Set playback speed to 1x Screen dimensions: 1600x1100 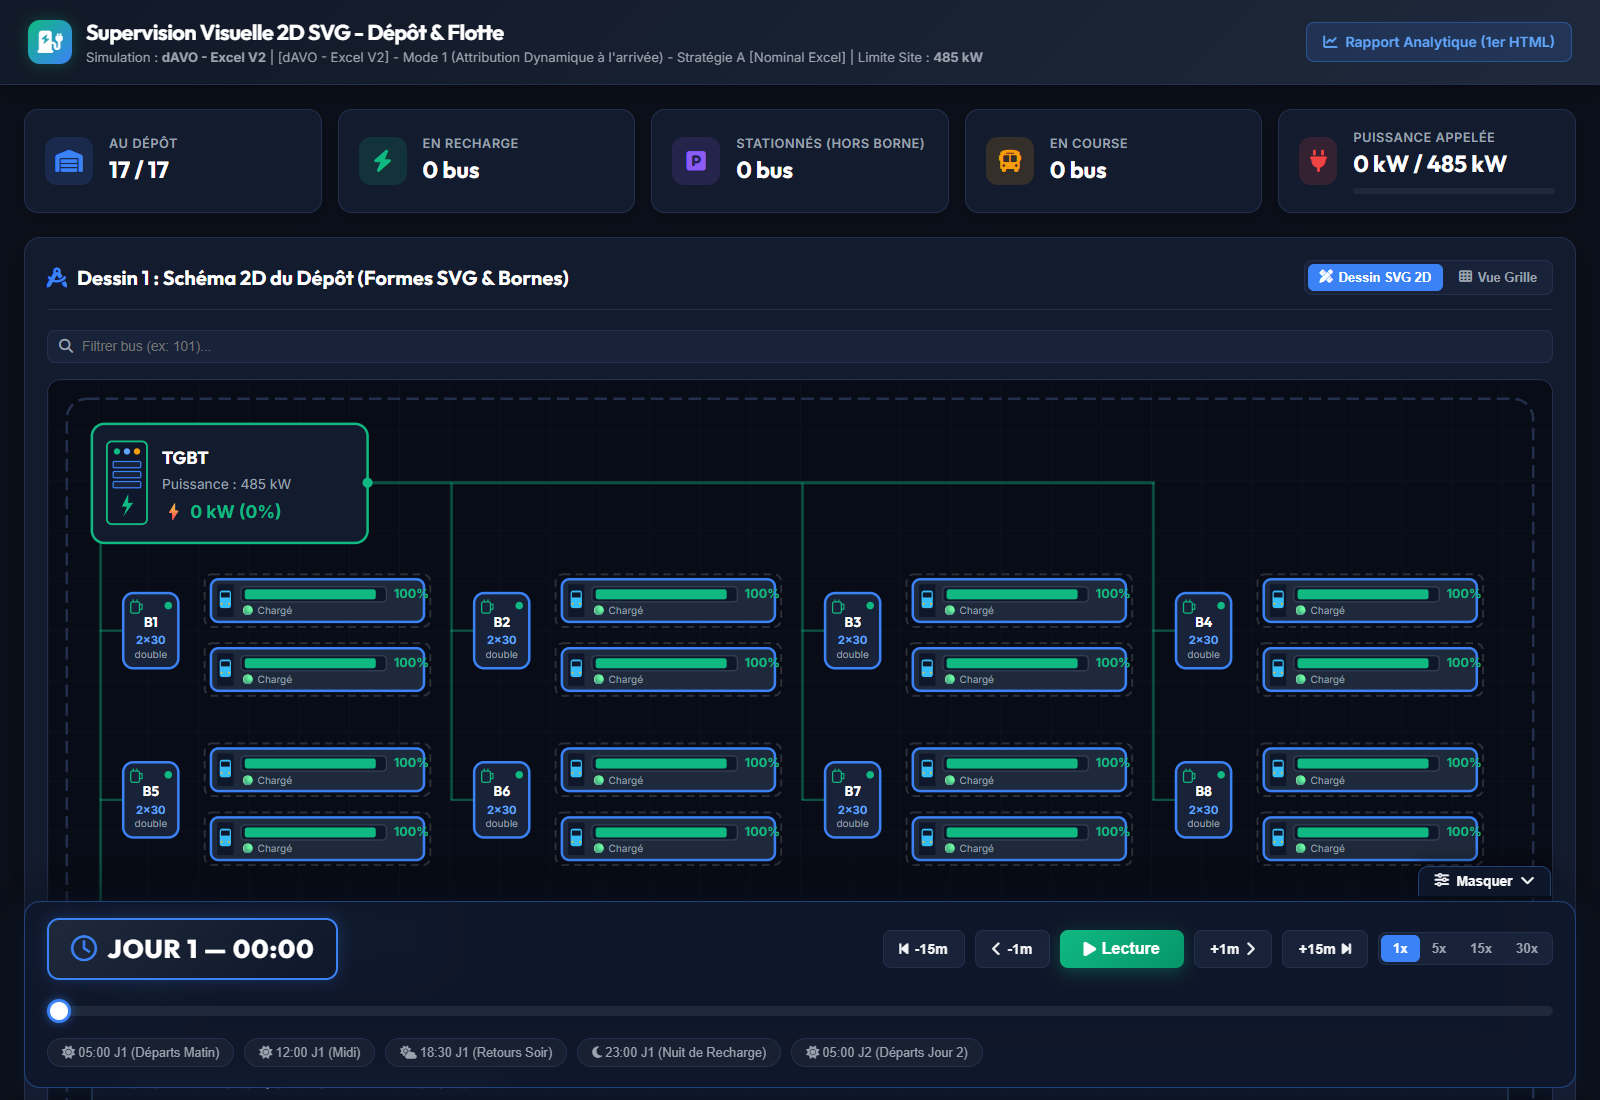[1400, 948]
